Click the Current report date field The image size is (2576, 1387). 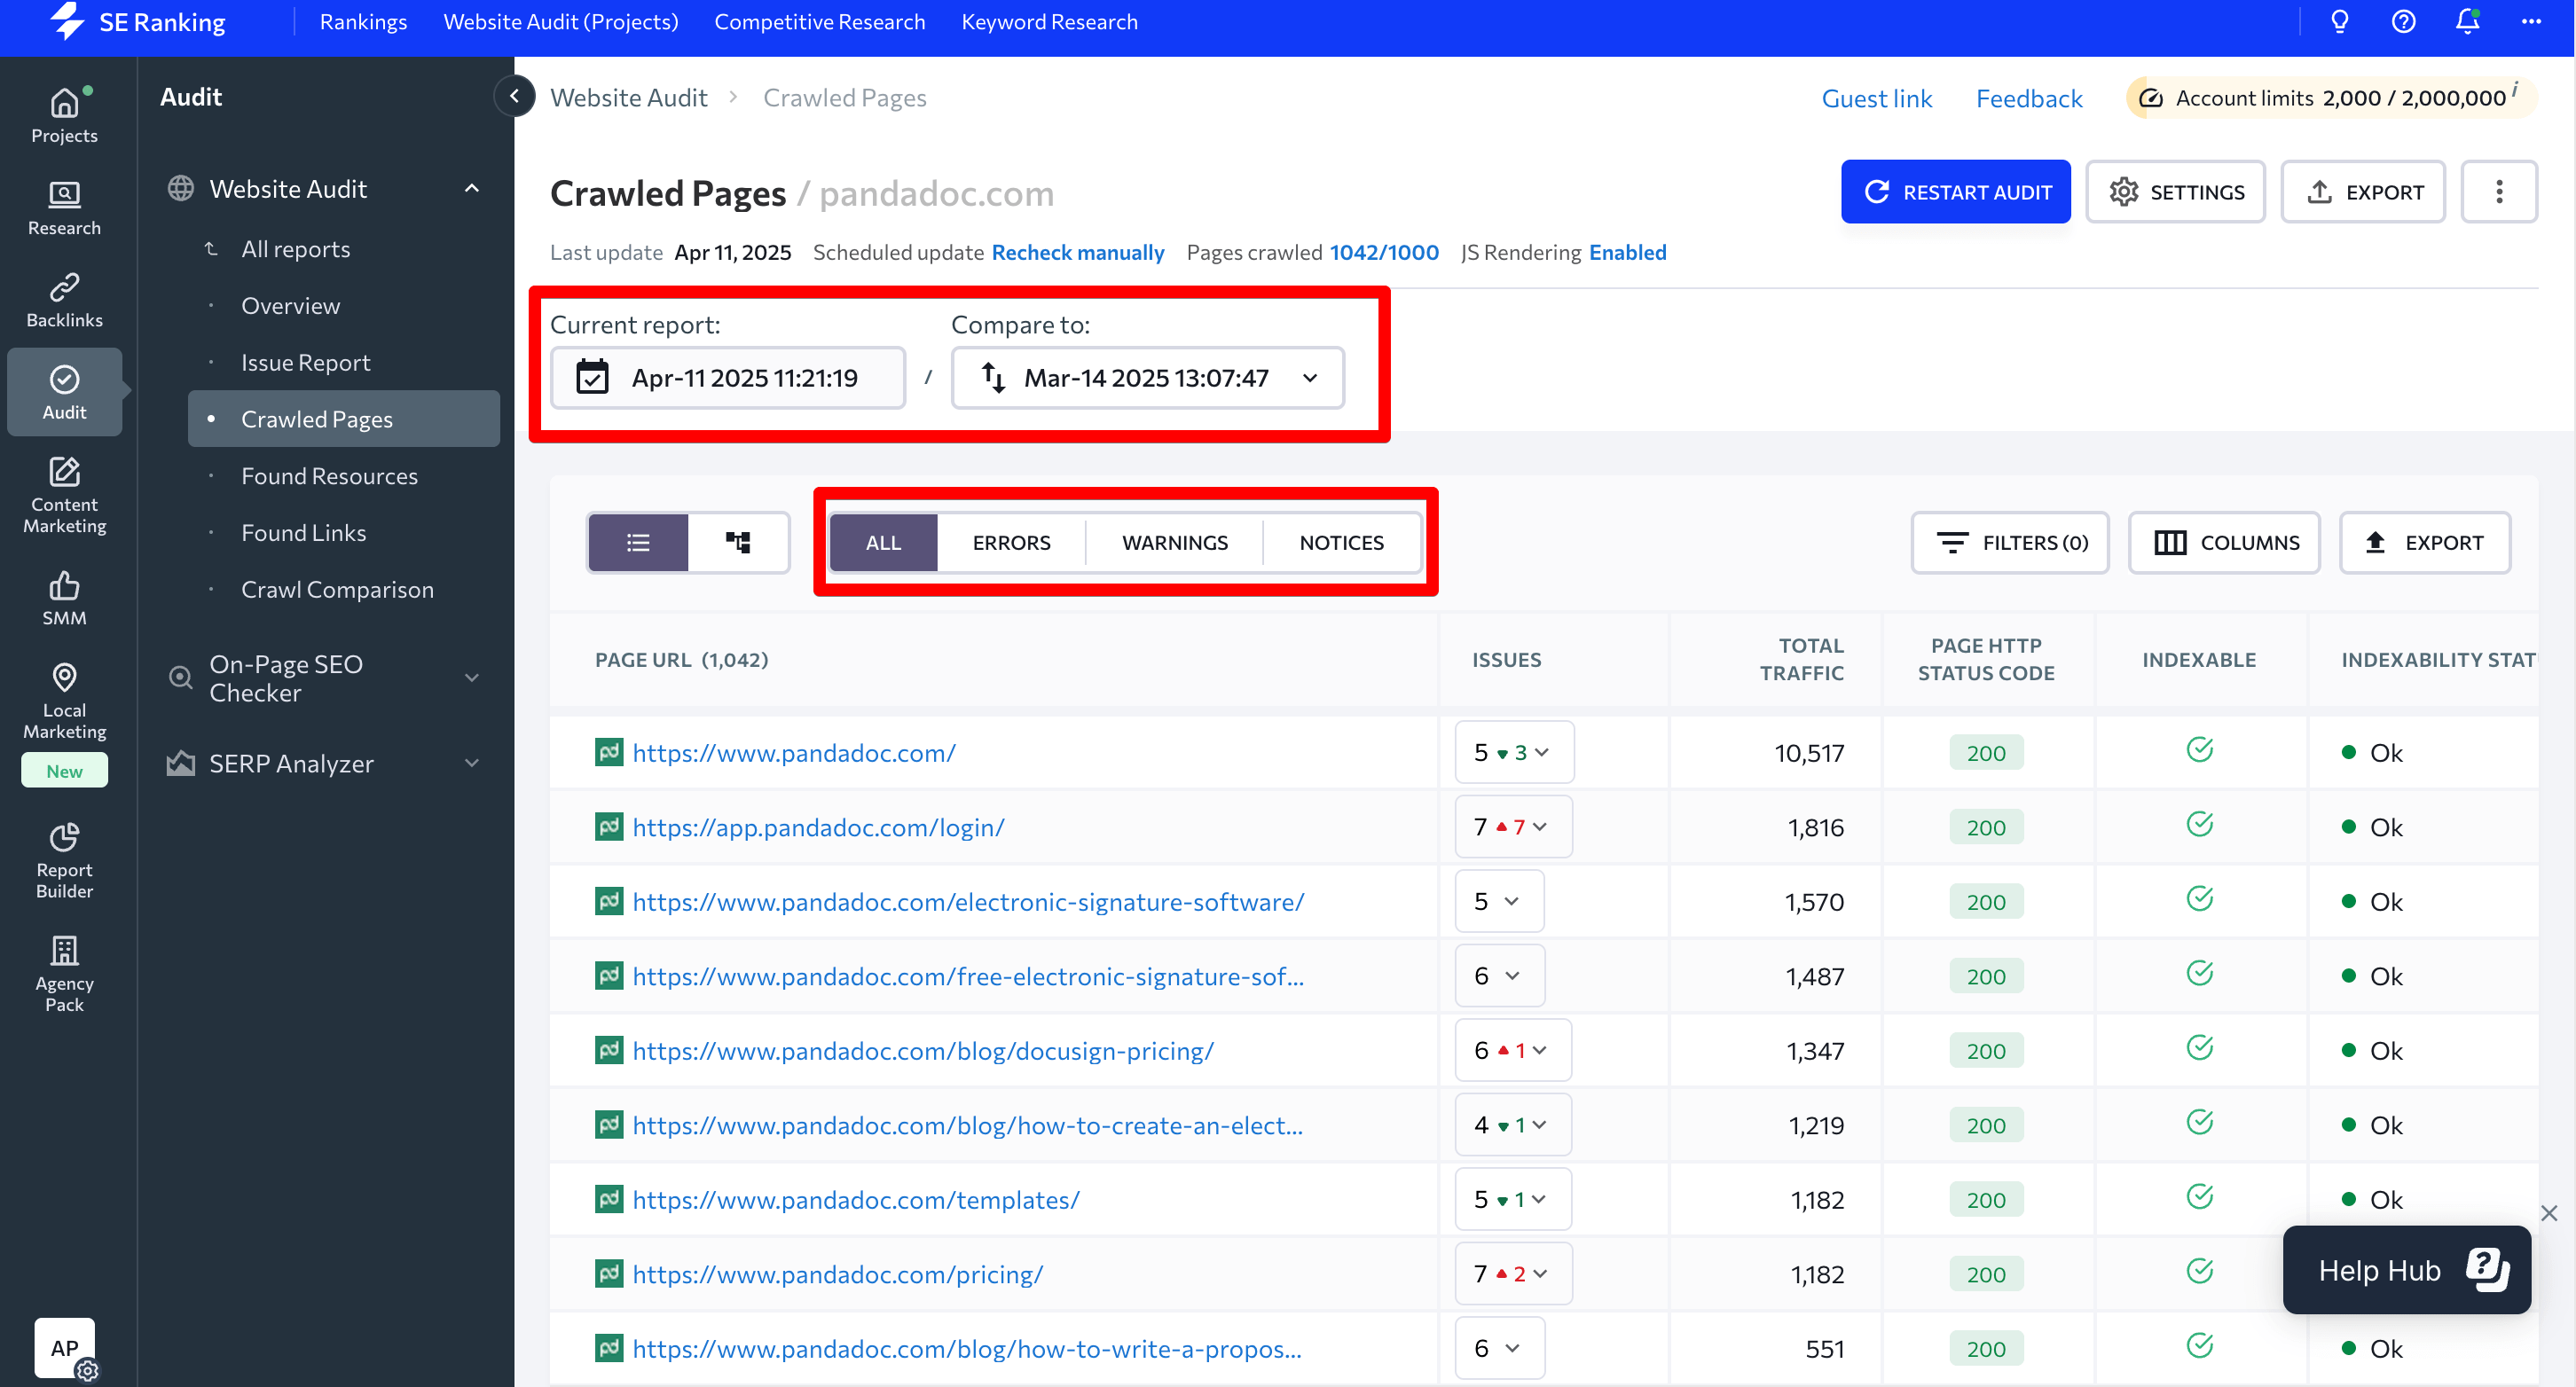pyautogui.click(x=727, y=378)
